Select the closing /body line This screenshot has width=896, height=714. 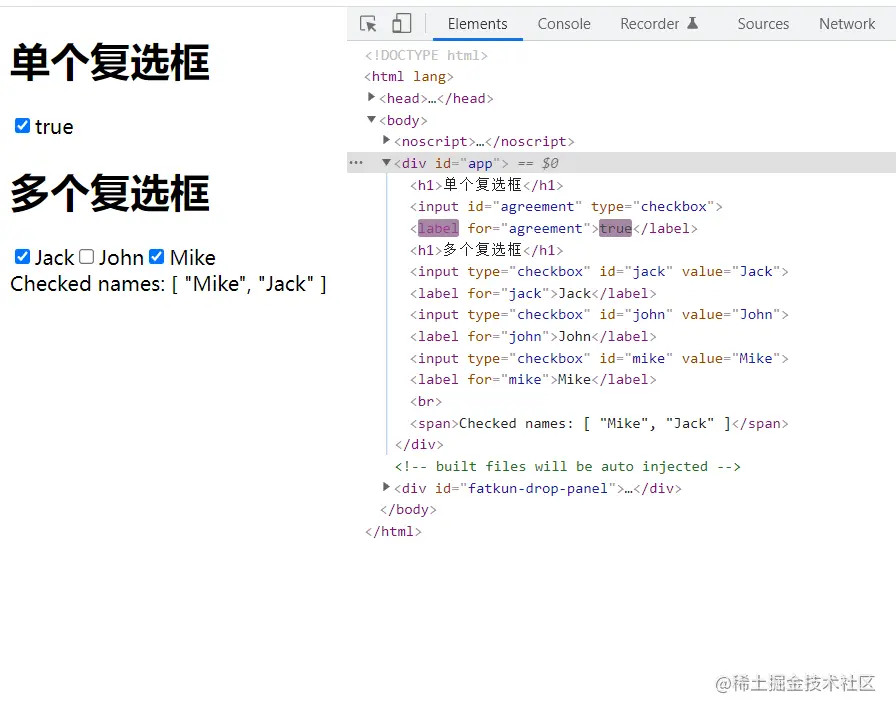408,510
